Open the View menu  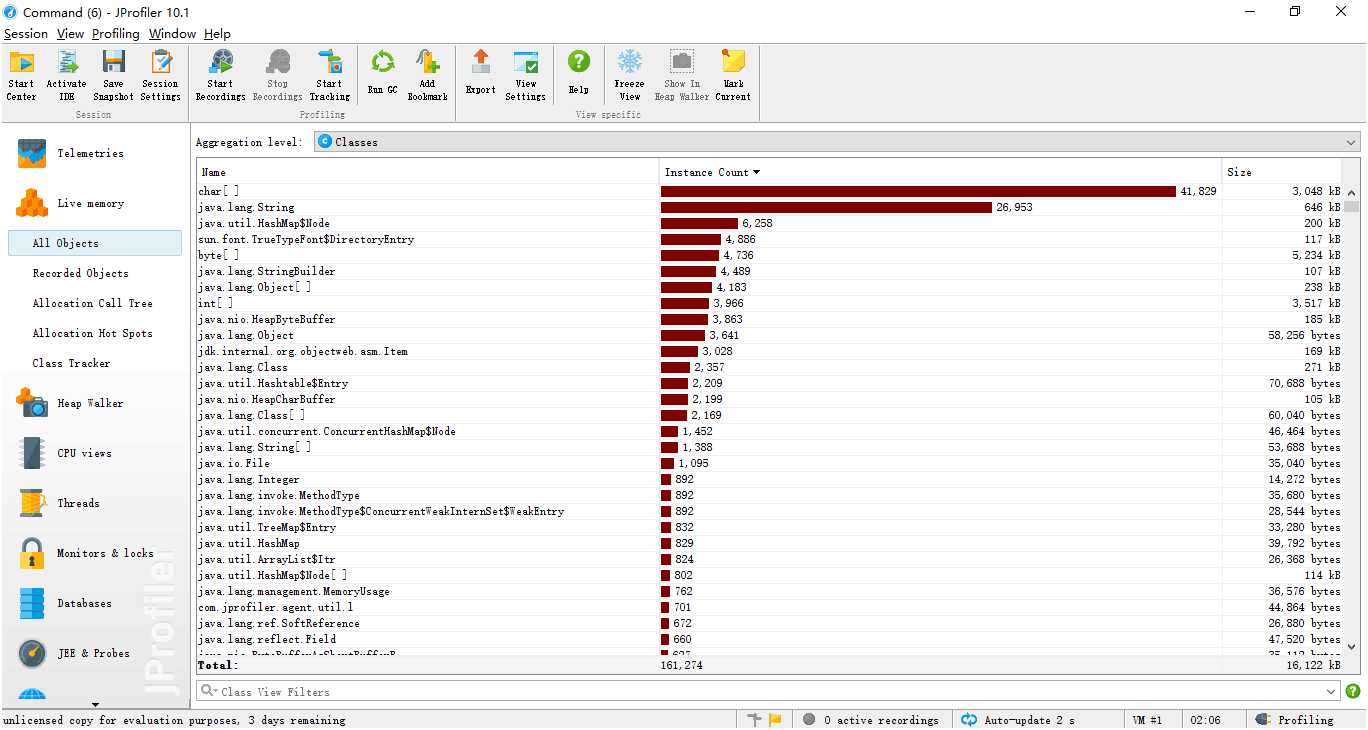pyautogui.click(x=70, y=33)
